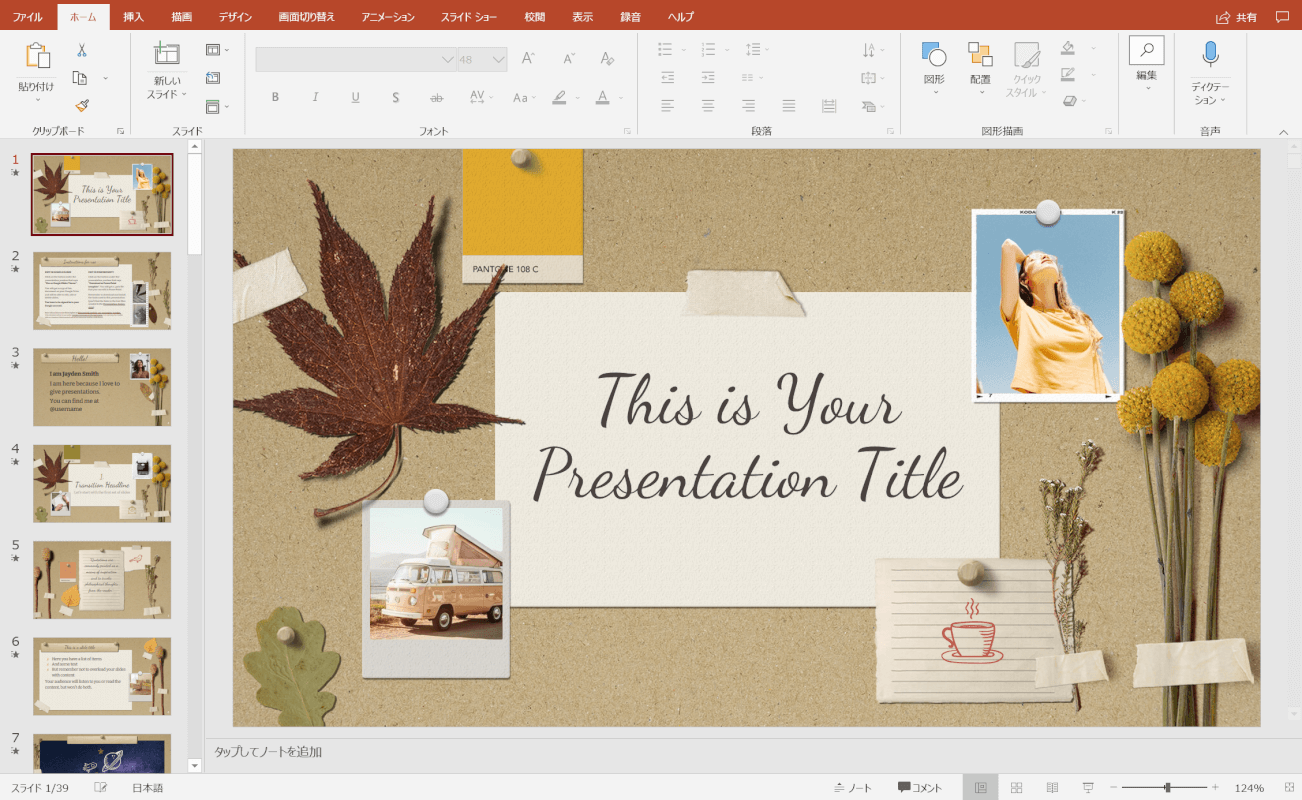Click the Format Painter brush icon
The width and height of the screenshot is (1302, 800).
point(81,105)
